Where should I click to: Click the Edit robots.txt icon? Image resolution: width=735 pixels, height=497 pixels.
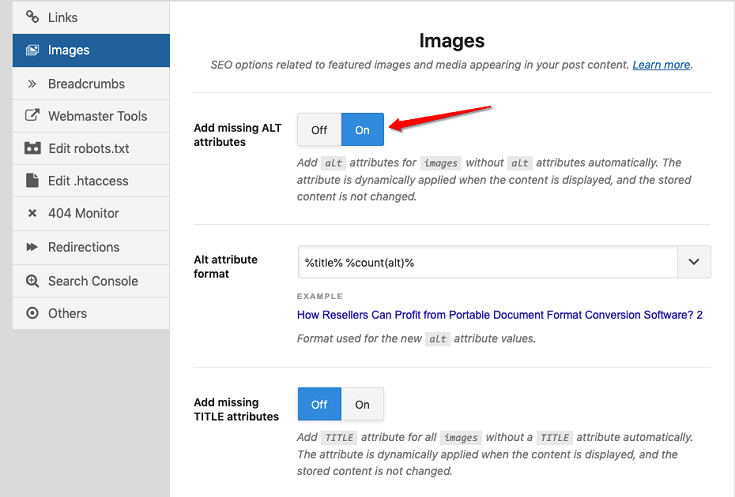pyautogui.click(x=32, y=148)
